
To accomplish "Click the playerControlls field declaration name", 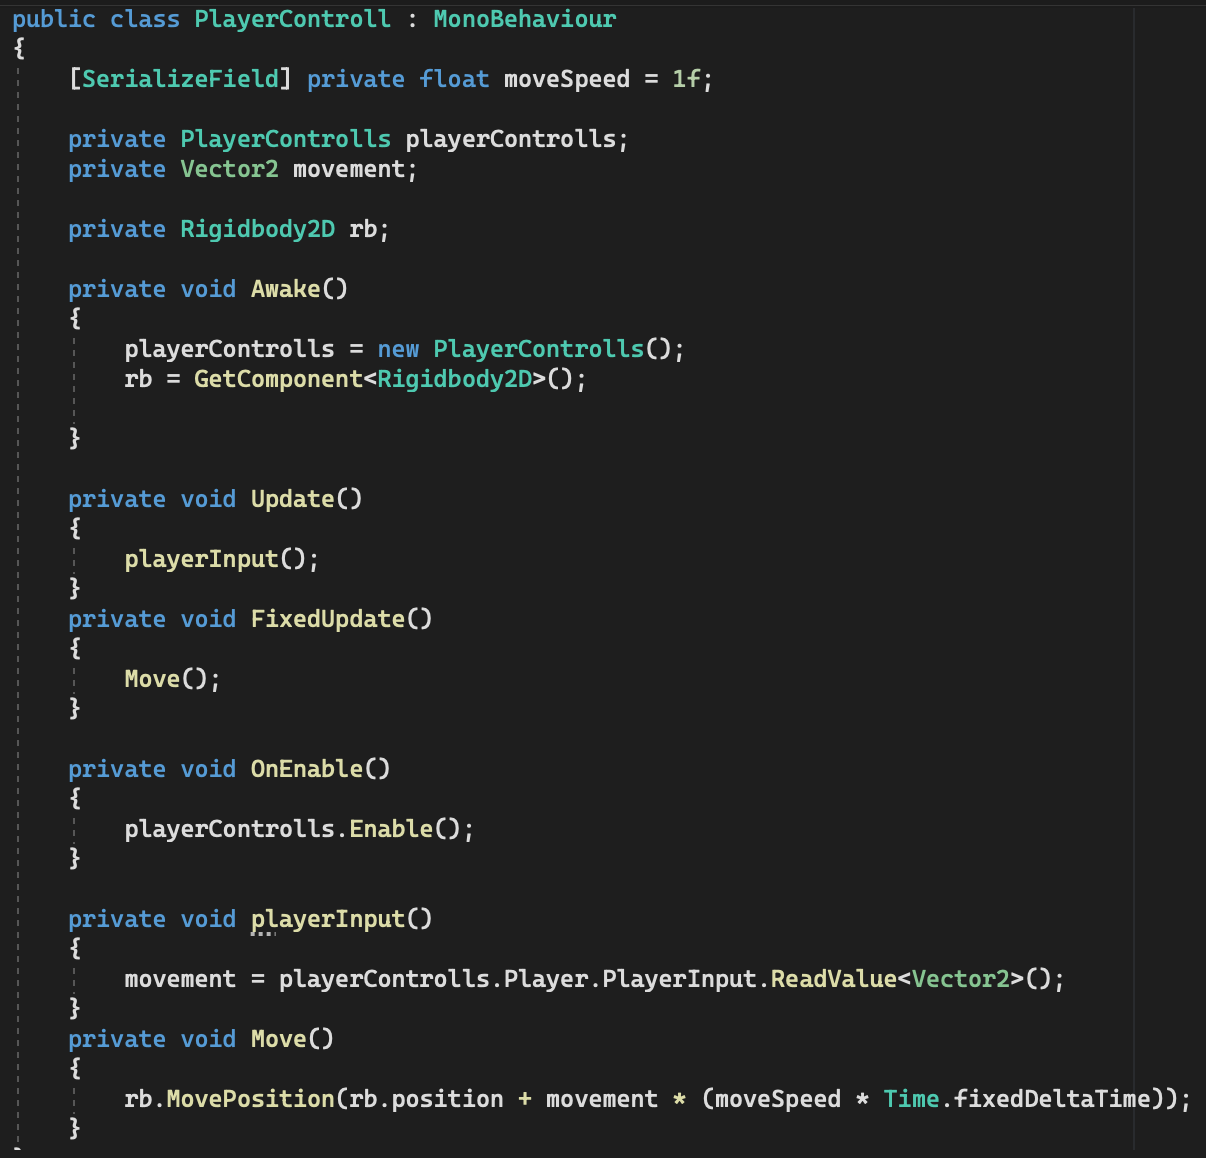I will click(x=511, y=139).
